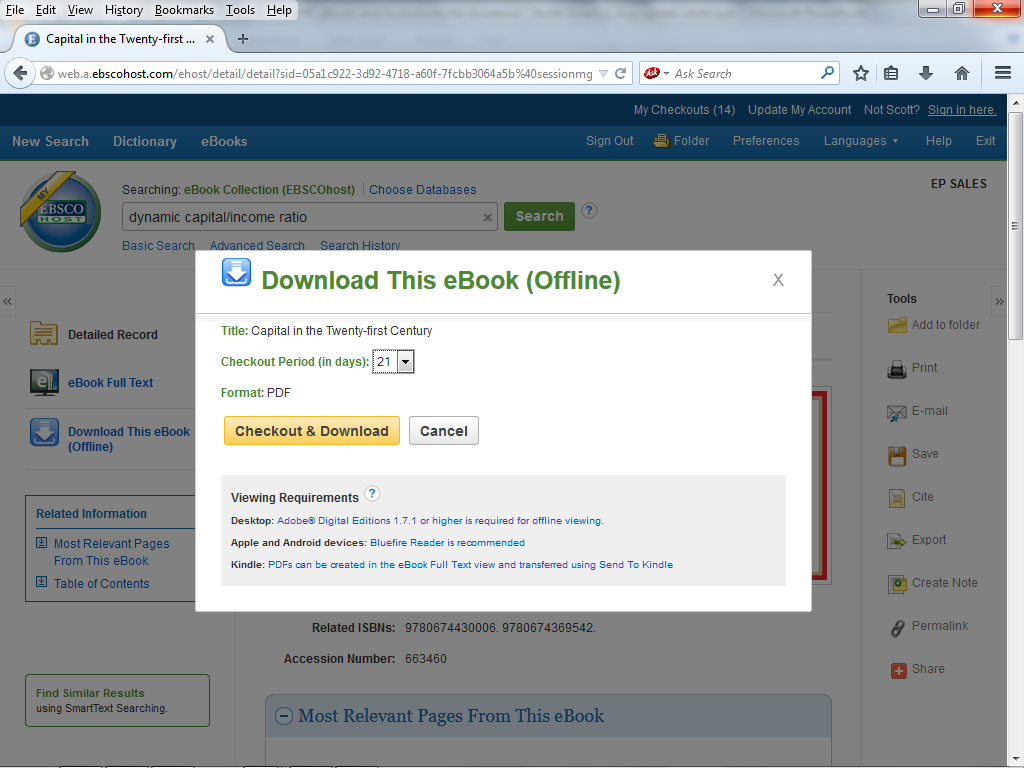
Task: Click the reload page icon
Action: click(621, 73)
